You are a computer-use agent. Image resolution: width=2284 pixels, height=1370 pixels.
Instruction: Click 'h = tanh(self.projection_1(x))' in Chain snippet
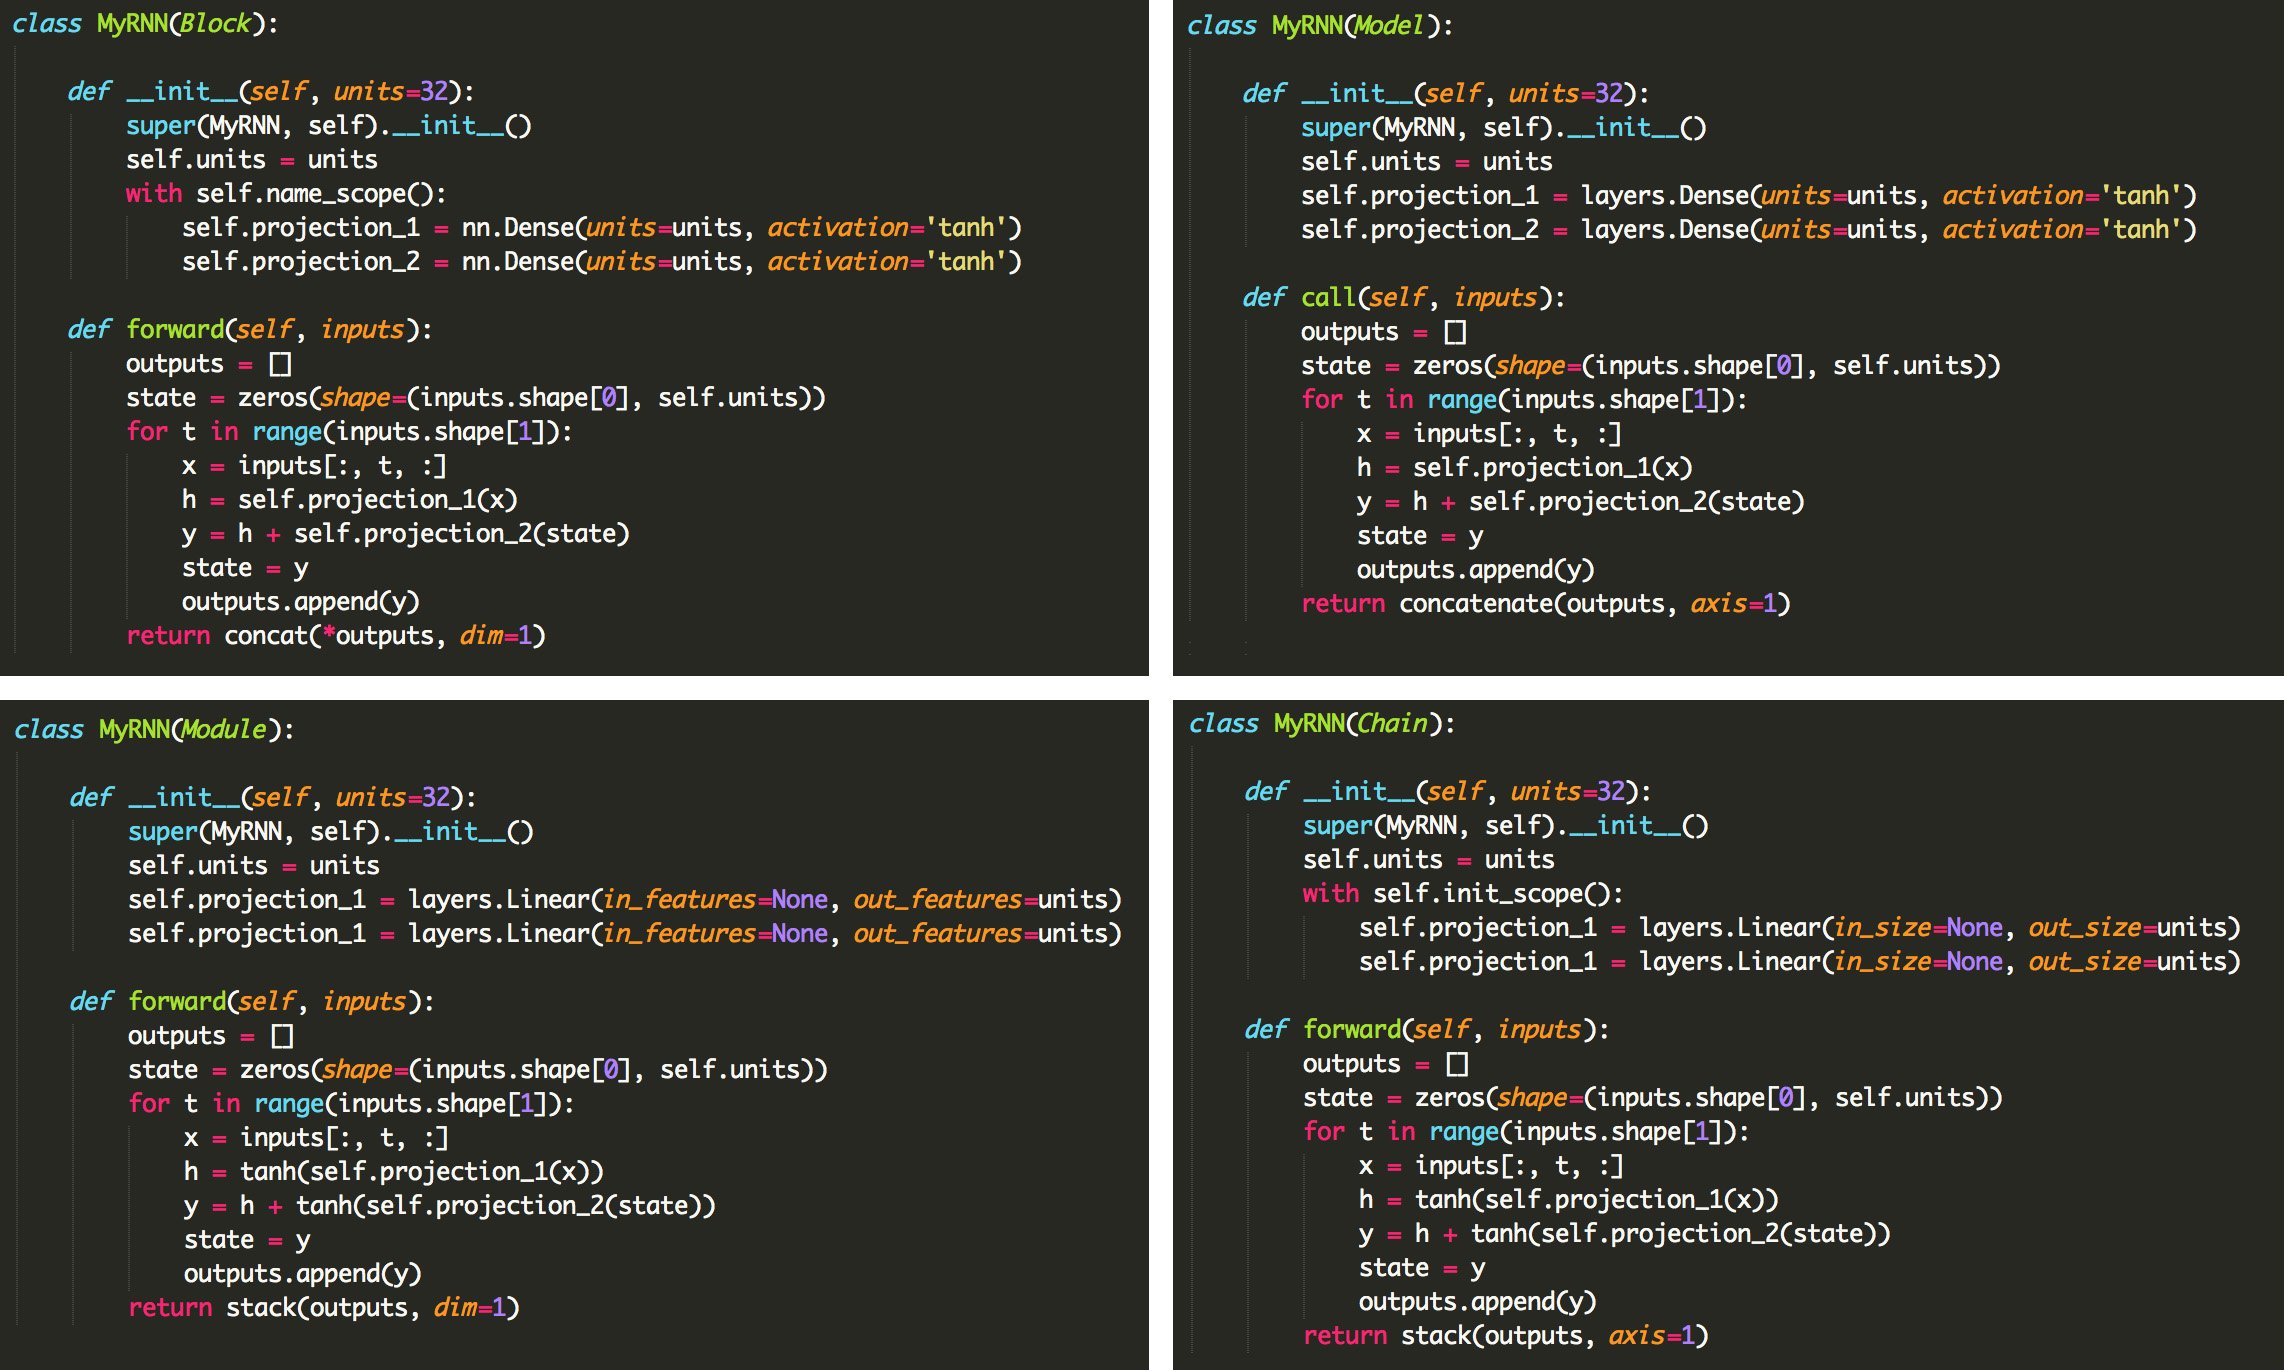click(1569, 1200)
